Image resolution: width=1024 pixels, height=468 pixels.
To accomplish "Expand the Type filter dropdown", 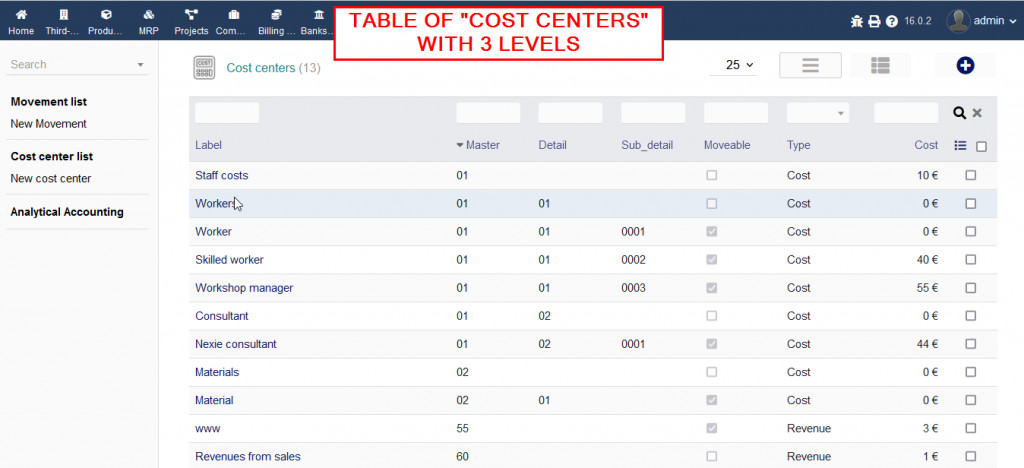I will (x=817, y=113).
